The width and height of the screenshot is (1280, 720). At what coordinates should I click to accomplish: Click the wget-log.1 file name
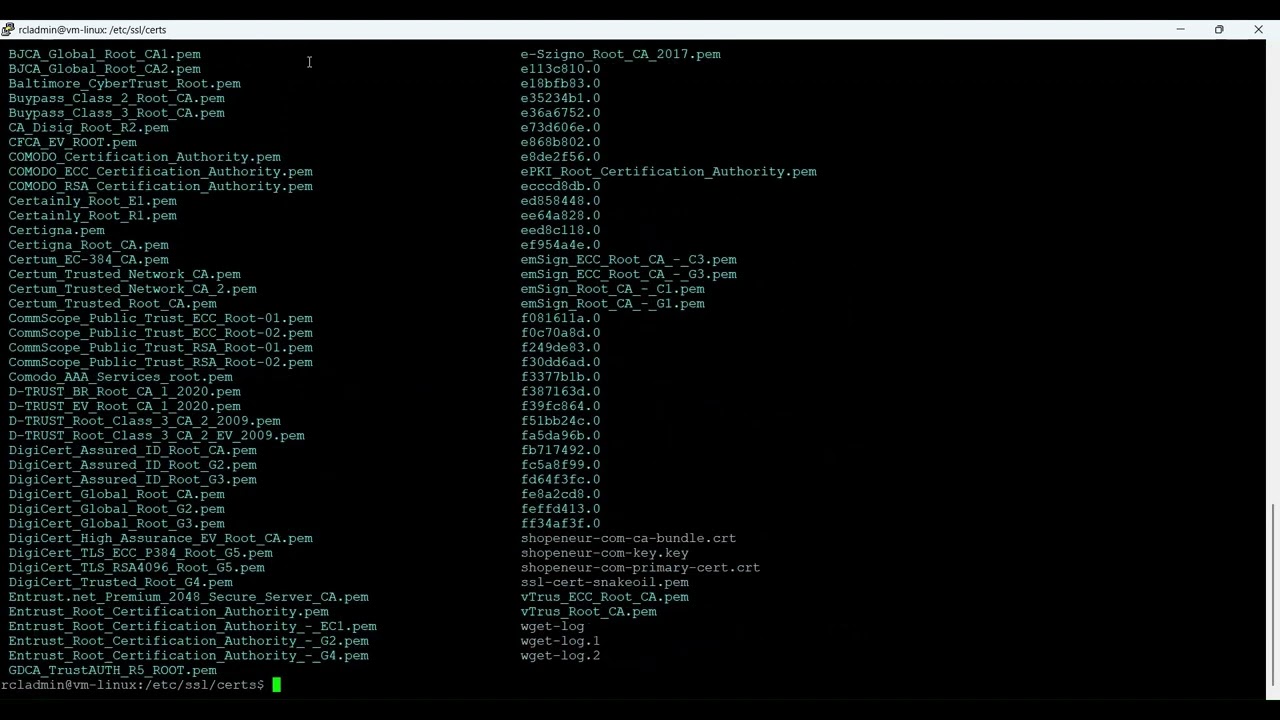point(561,641)
